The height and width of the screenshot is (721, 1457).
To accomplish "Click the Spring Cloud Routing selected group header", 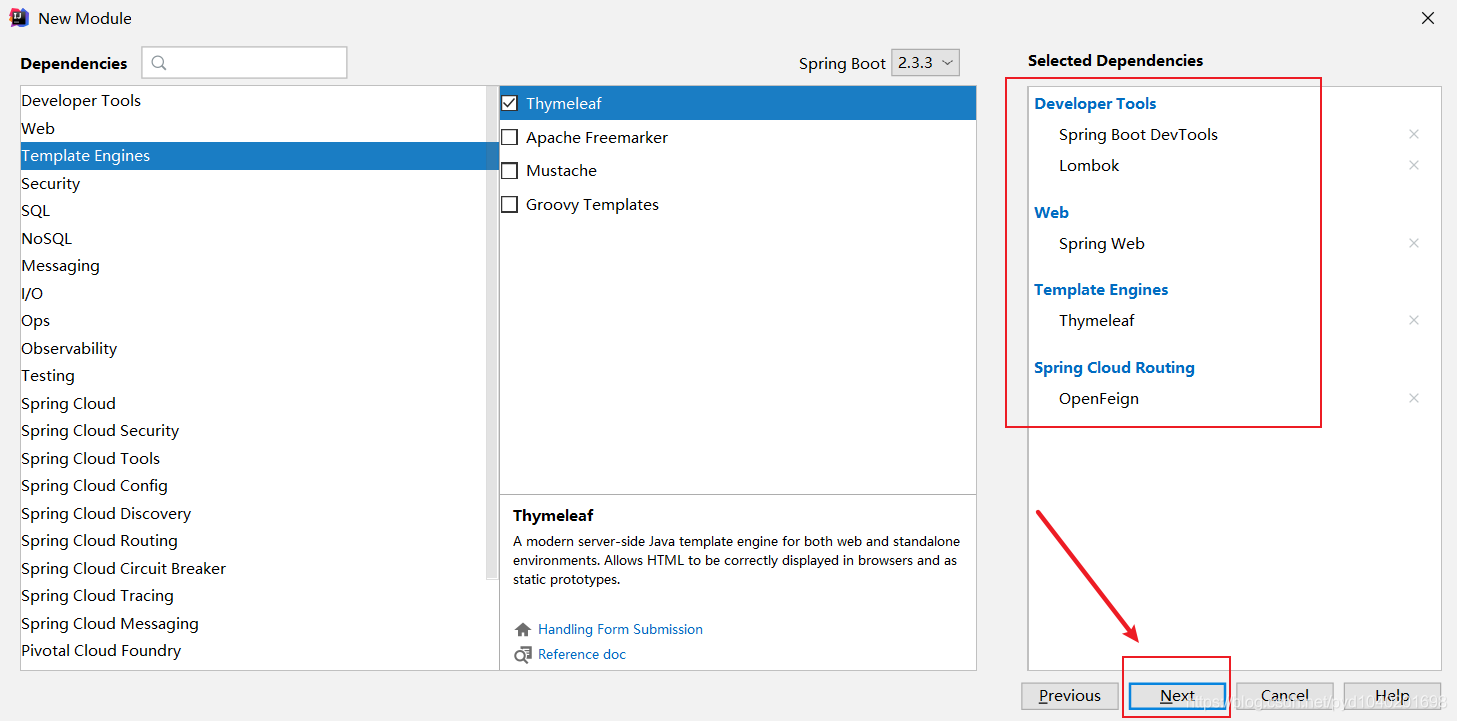I will coord(1114,367).
